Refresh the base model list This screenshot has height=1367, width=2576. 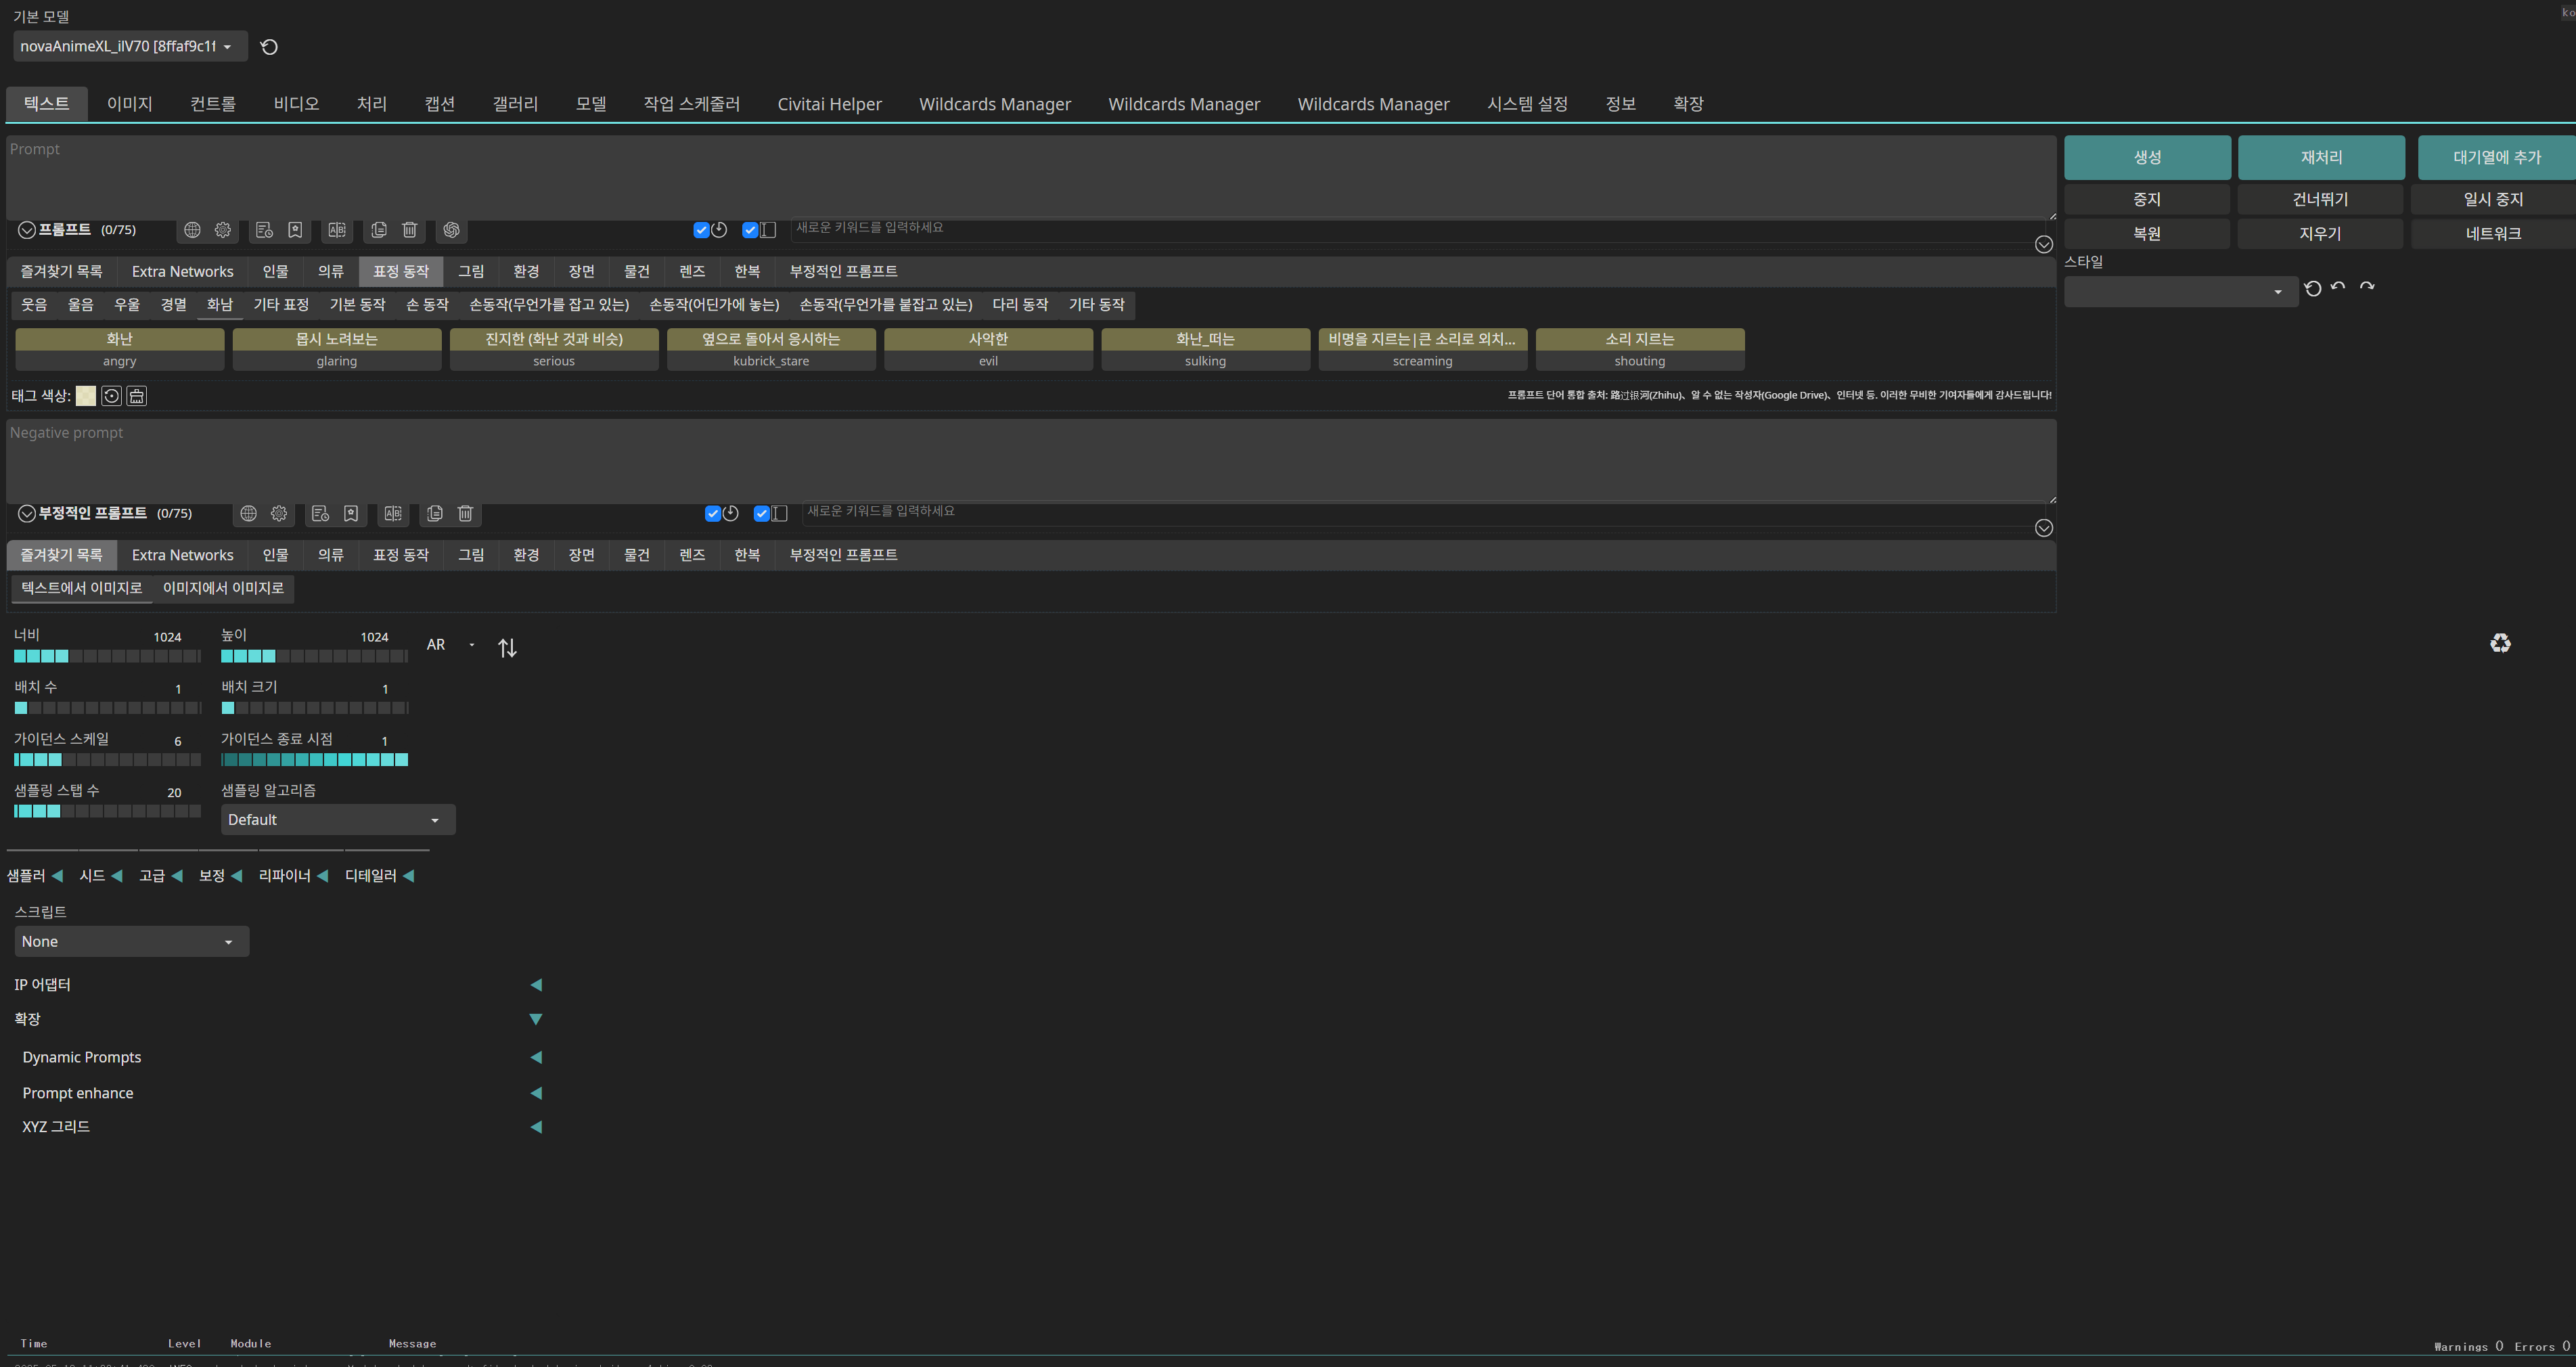click(269, 47)
